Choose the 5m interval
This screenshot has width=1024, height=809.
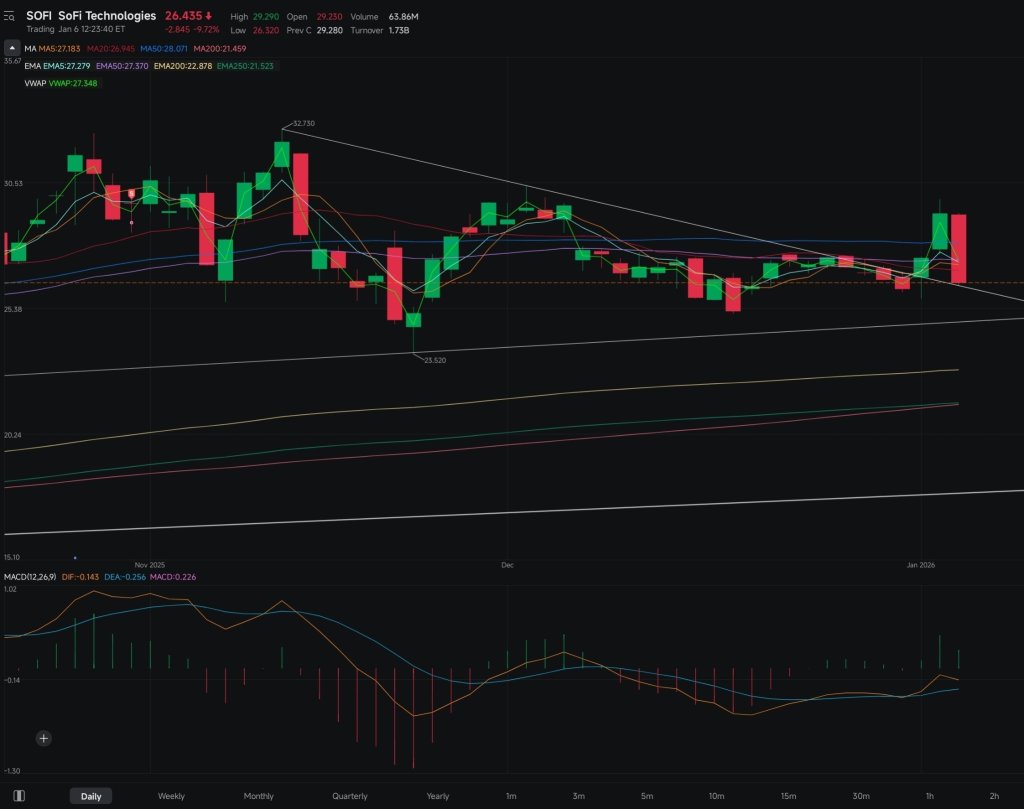tap(647, 796)
